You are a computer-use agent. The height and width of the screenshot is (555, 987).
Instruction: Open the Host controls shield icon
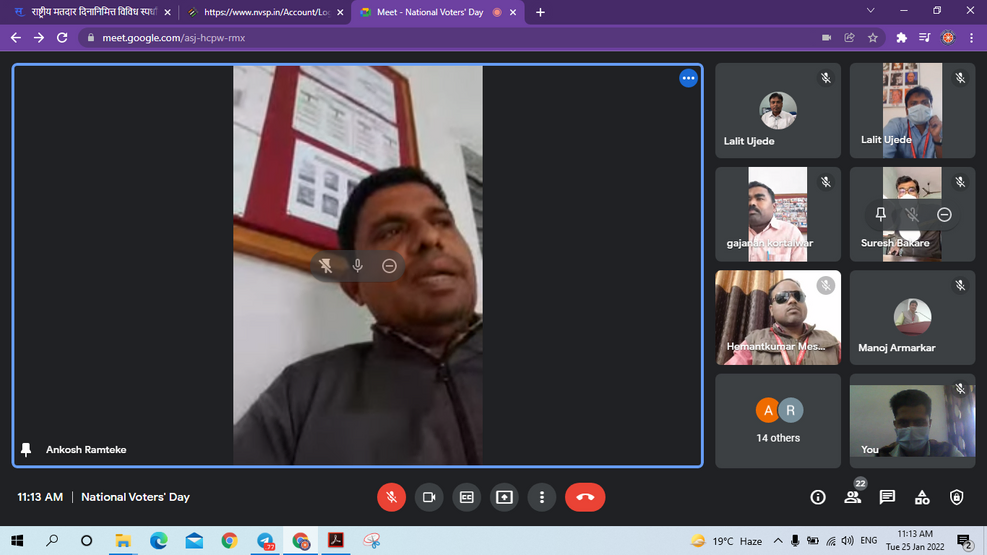point(956,497)
